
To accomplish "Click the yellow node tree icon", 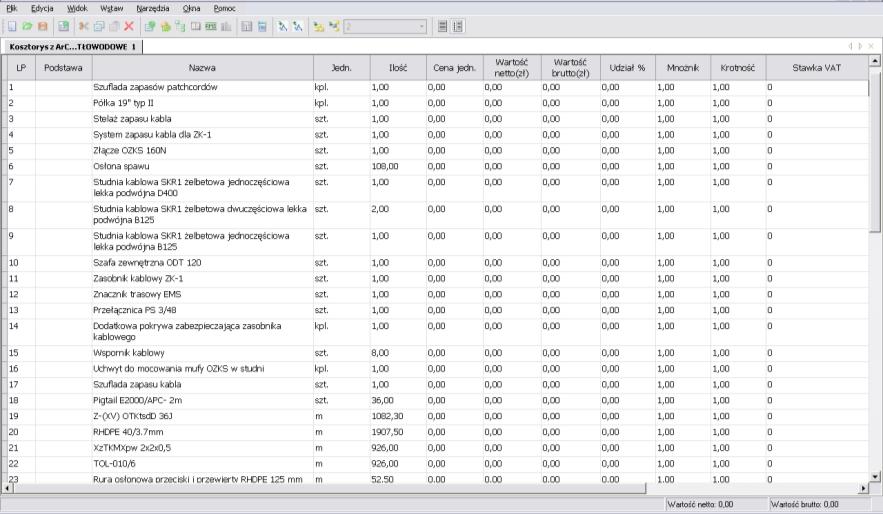I will 319,26.
